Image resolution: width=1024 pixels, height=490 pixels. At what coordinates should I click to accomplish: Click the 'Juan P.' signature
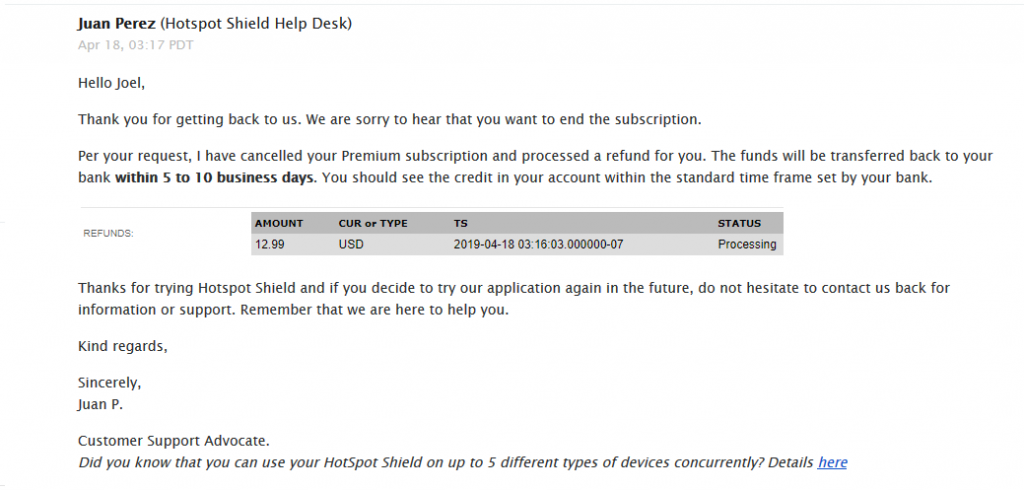point(100,404)
